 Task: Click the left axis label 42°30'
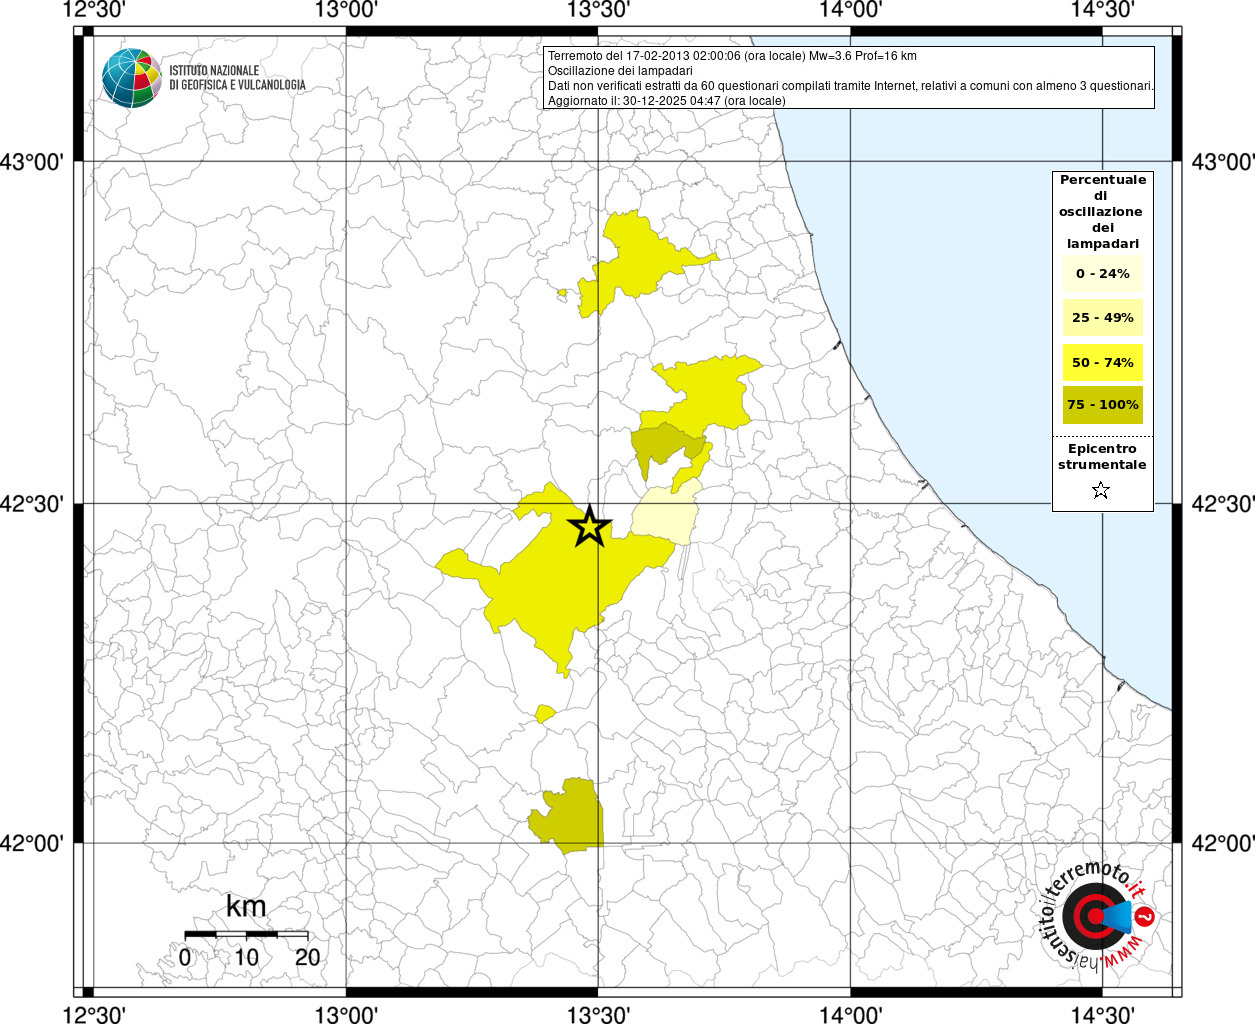tap(33, 504)
